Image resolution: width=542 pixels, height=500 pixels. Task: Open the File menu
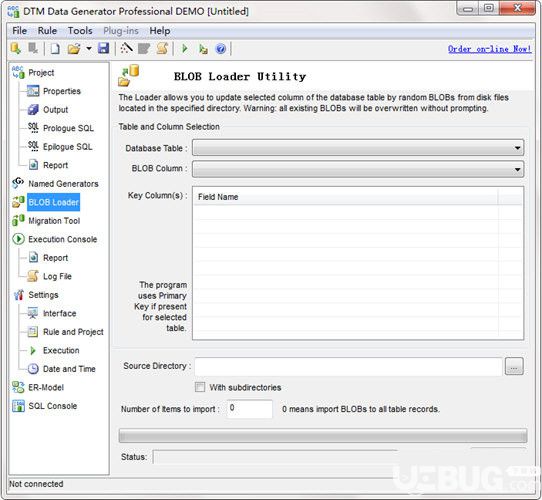click(x=19, y=31)
